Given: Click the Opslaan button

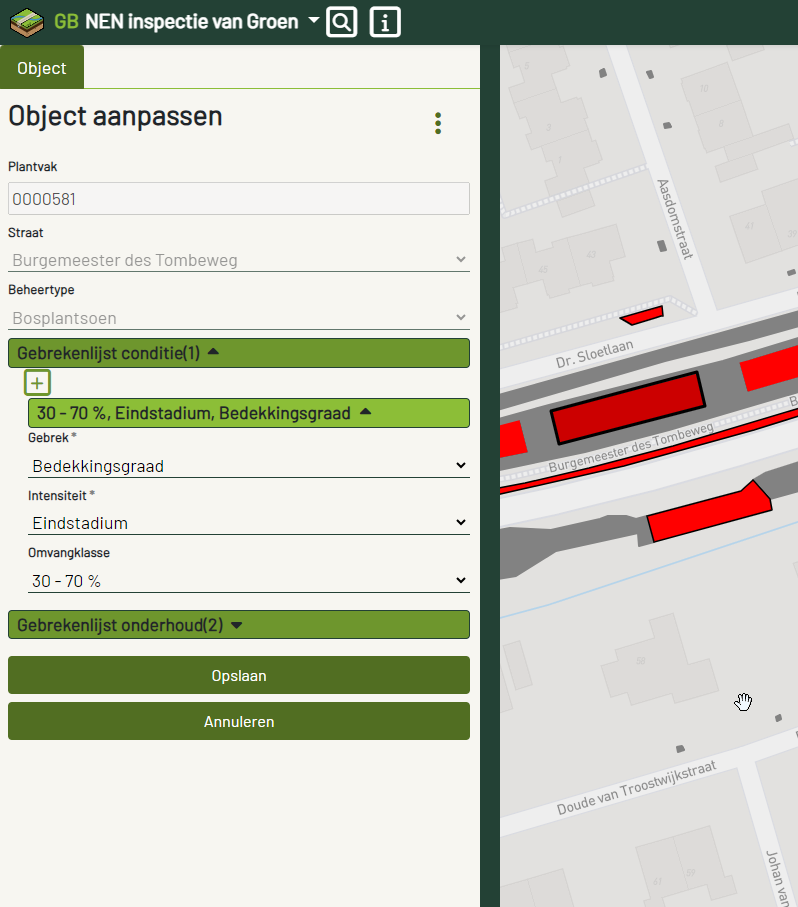Looking at the screenshot, I should coord(238,676).
